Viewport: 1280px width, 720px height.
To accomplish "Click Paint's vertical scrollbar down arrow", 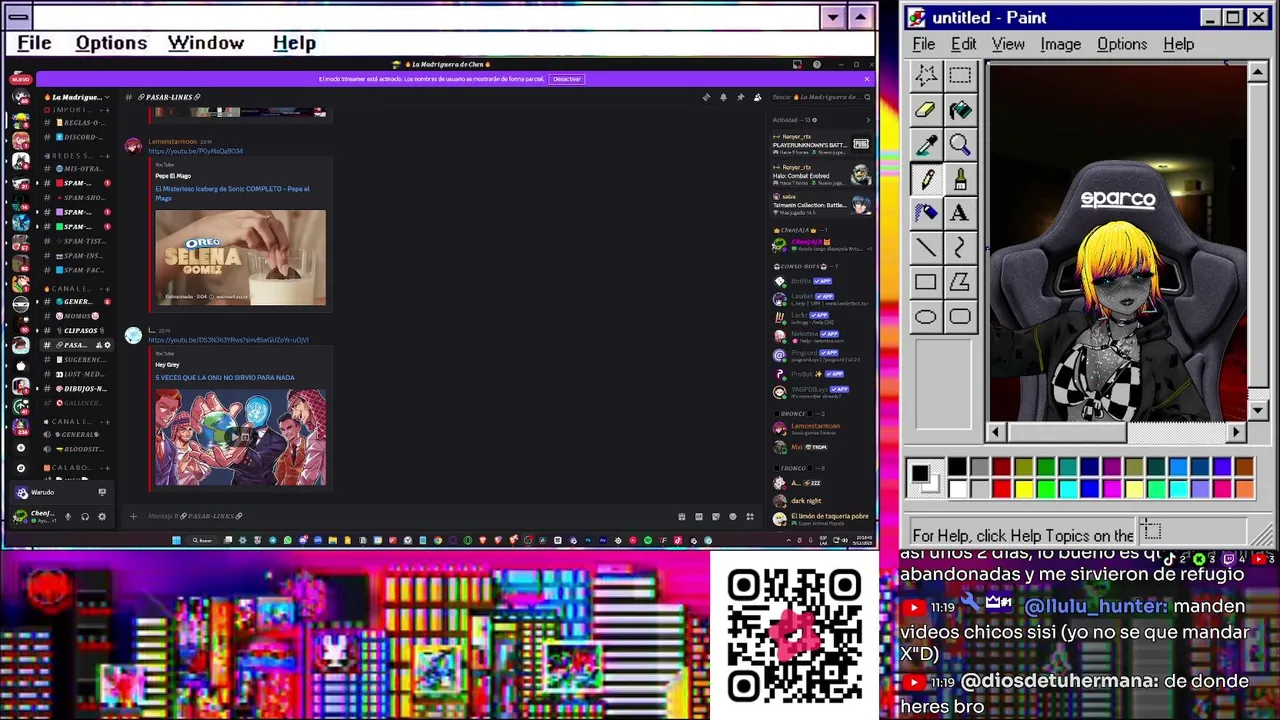I will tap(1258, 410).
